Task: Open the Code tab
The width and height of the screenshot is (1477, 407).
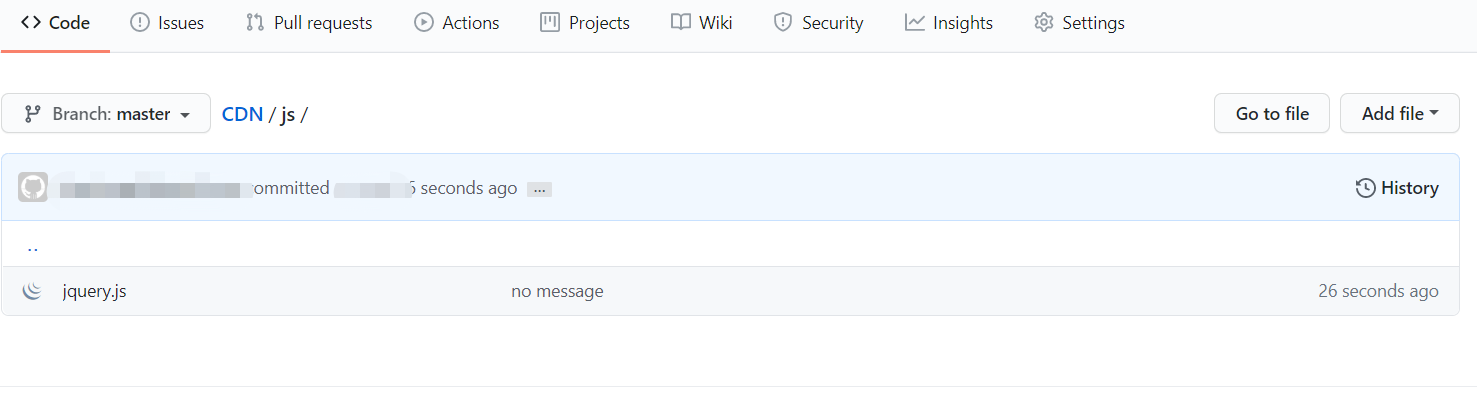Action: point(56,23)
